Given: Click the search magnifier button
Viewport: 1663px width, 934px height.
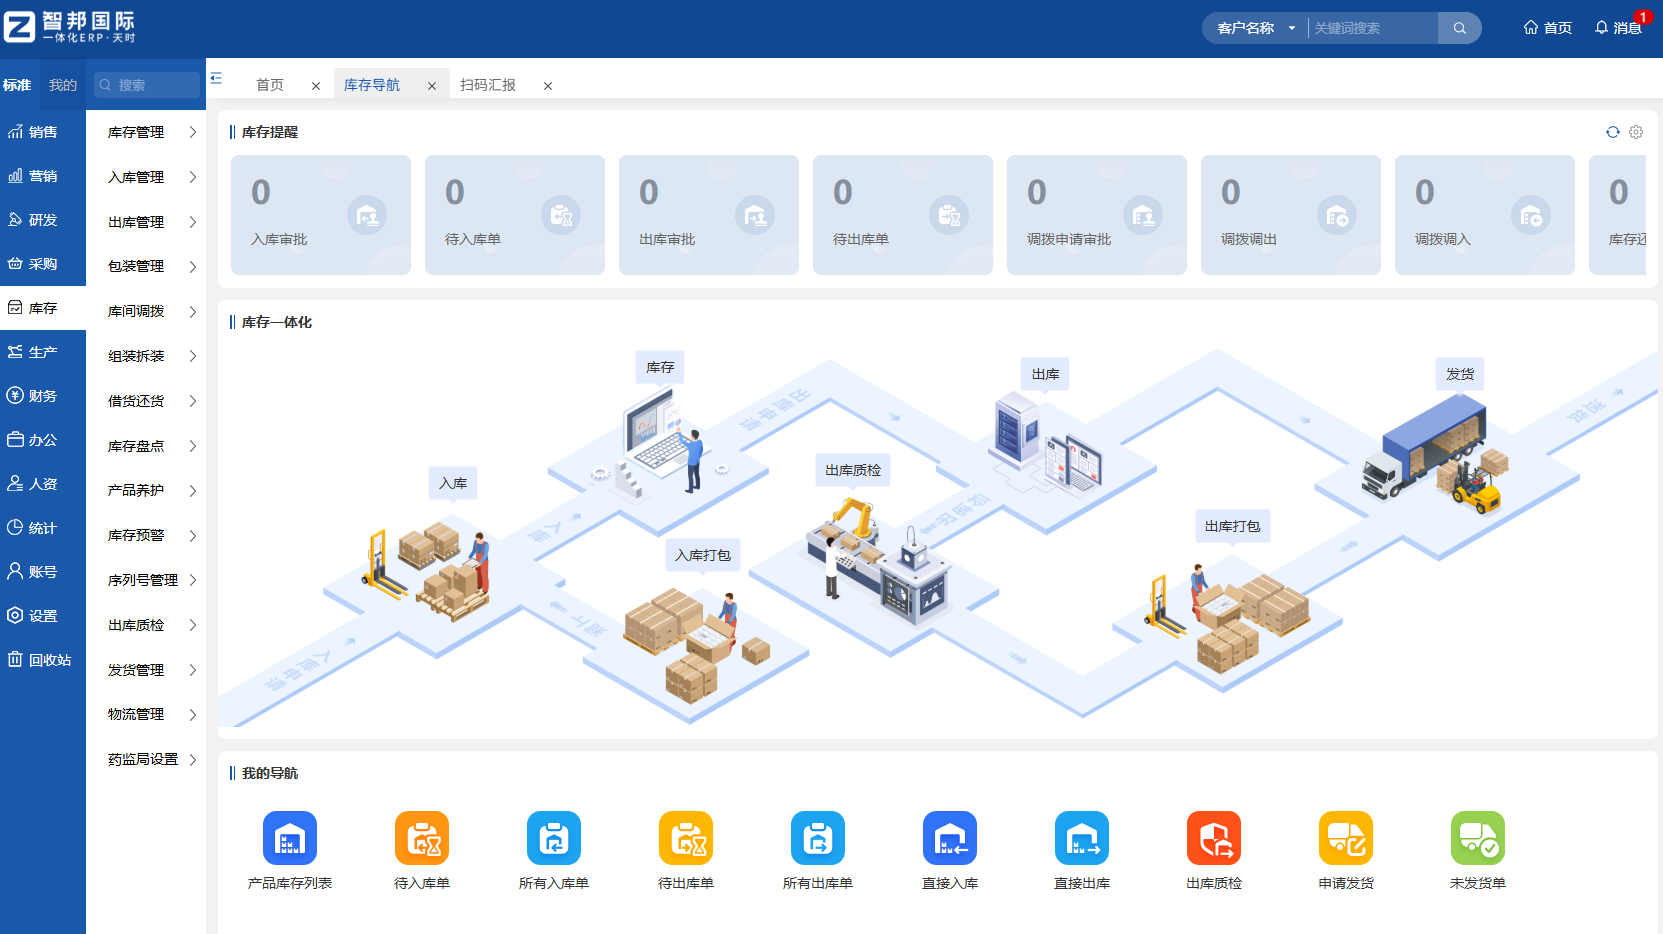Looking at the screenshot, I should click(1459, 28).
